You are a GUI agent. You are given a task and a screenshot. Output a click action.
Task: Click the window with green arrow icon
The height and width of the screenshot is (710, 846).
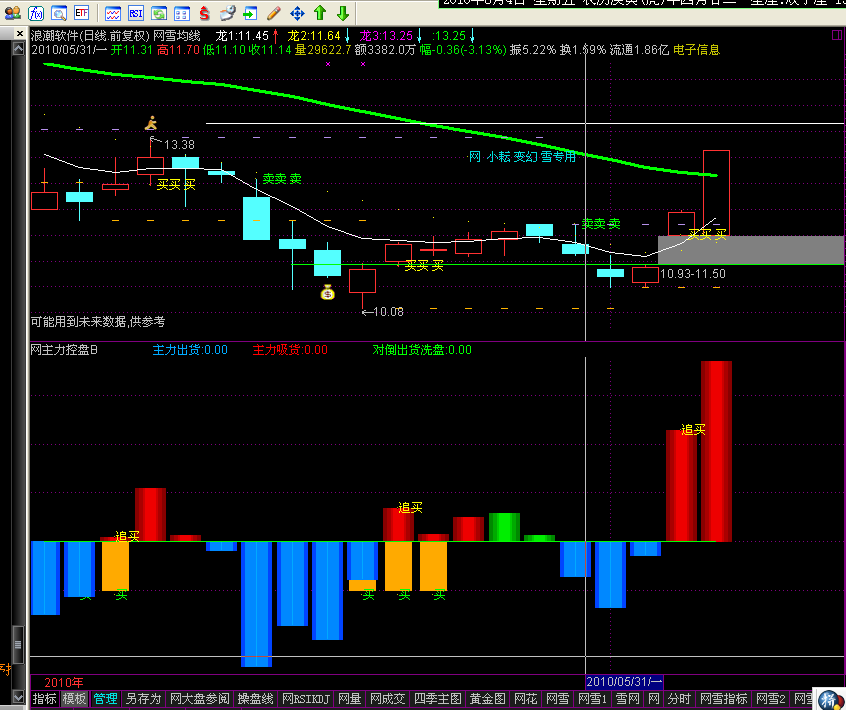(250, 13)
